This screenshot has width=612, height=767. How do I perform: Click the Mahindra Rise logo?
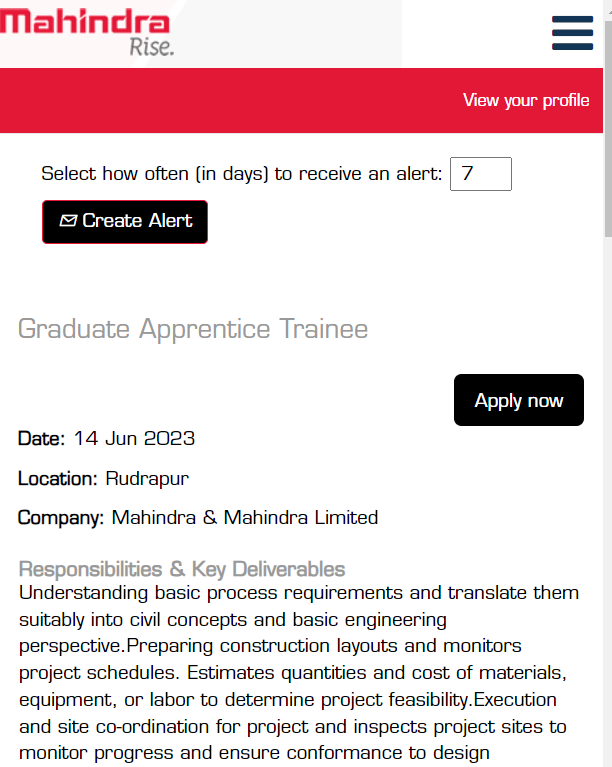point(87,32)
